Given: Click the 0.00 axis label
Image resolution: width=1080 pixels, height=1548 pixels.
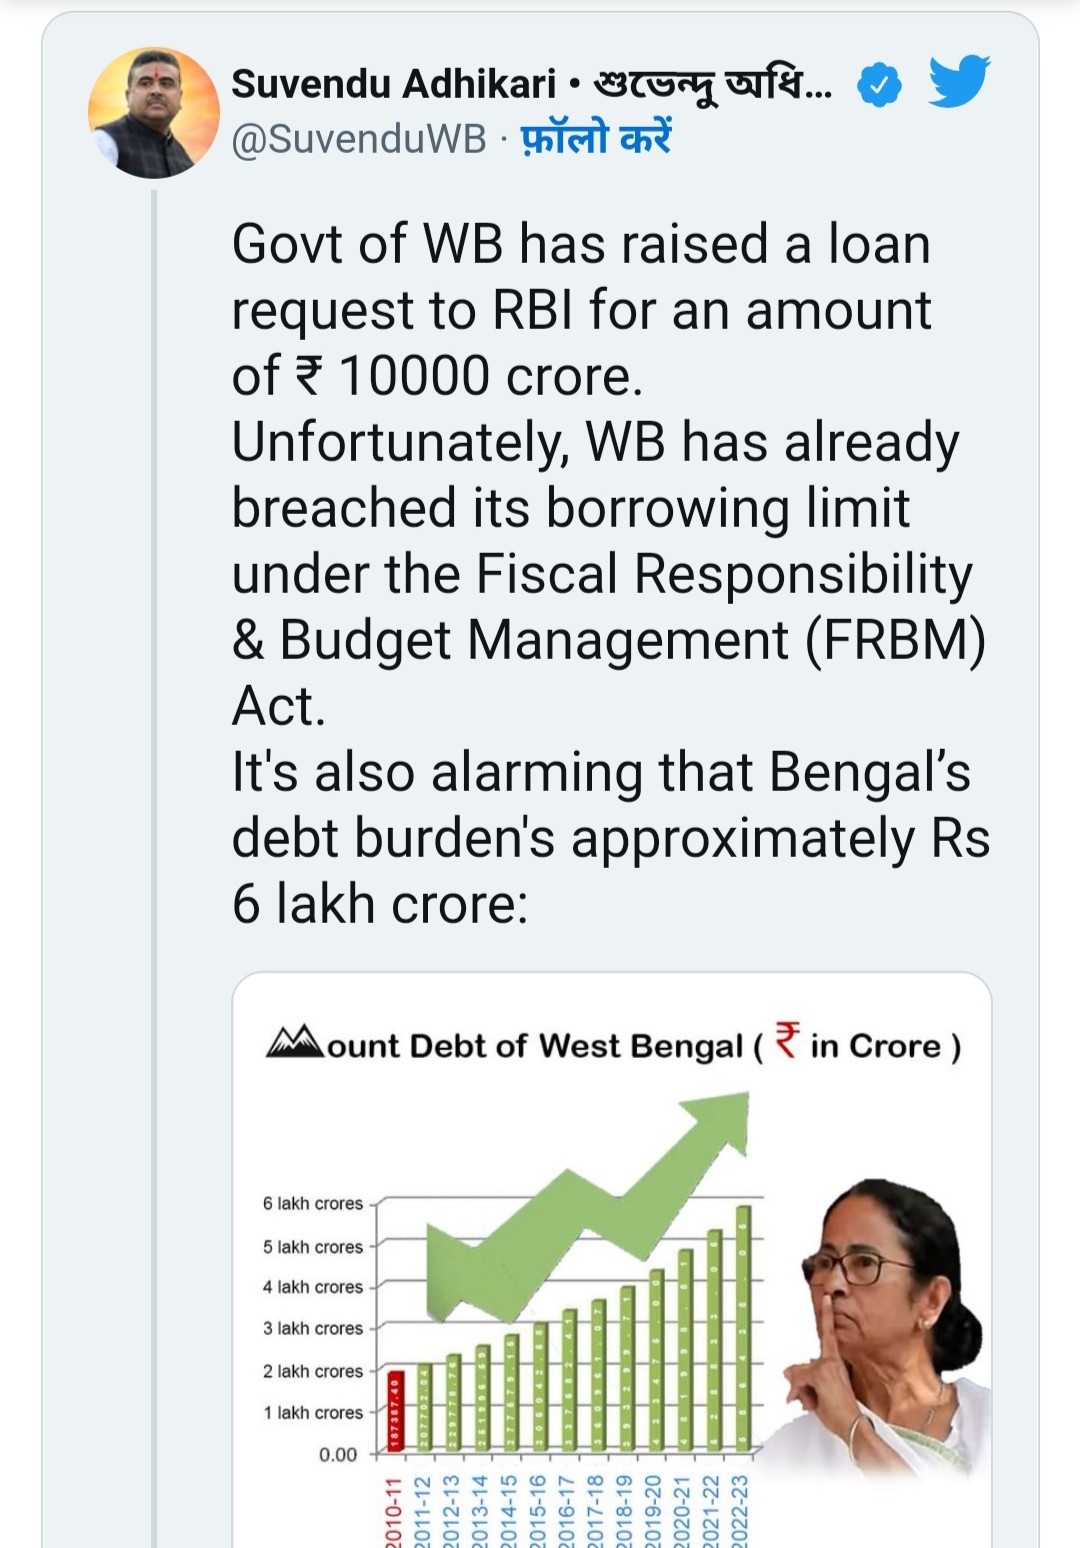Looking at the screenshot, I should coord(338,1454).
